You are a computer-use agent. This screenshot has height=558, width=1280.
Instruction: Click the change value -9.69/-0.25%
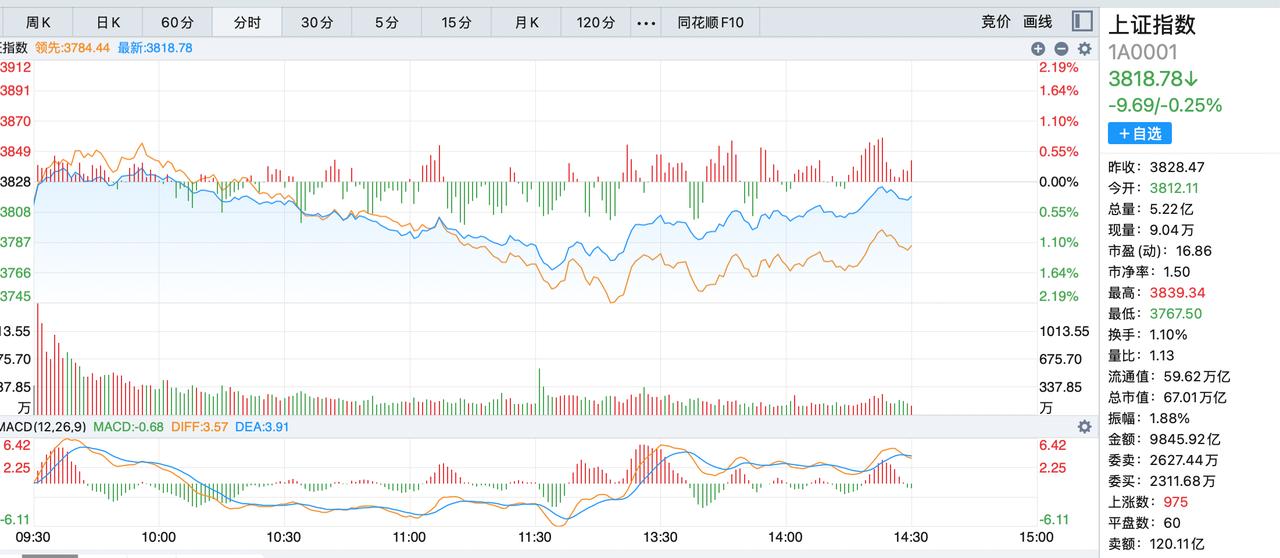click(x=1165, y=105)
